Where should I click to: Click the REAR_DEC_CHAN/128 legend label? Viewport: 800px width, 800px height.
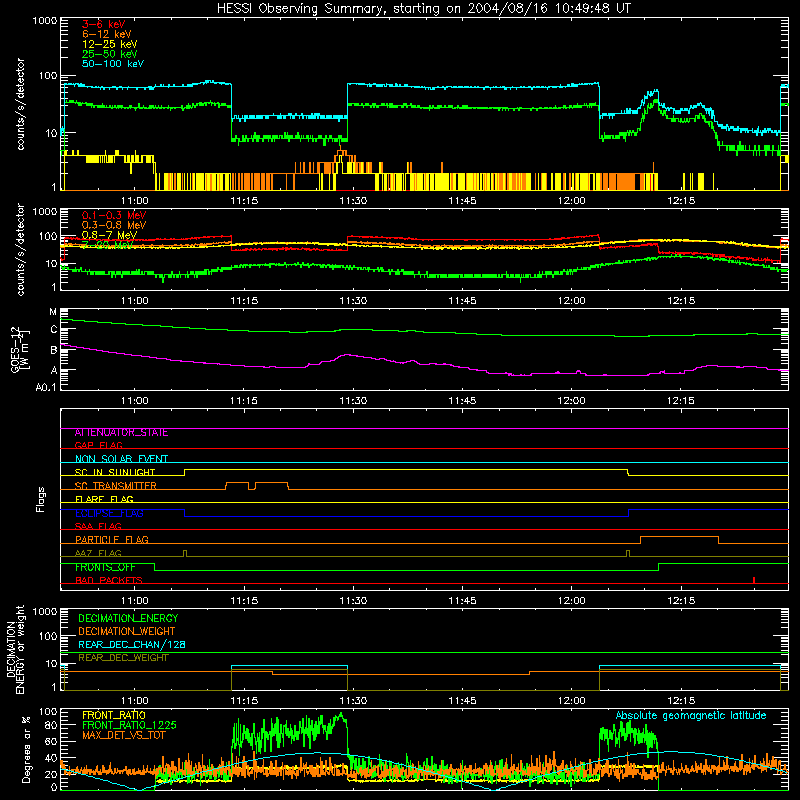[x=132, y=644]
